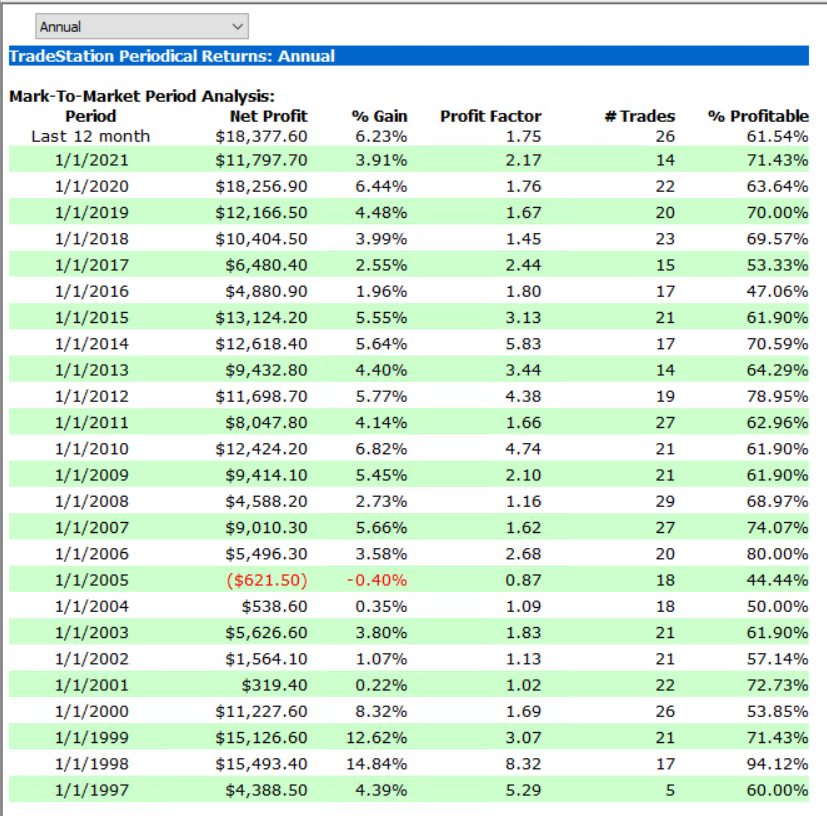Click the # Trades column header
Screen dimensions: 827x816
[639, 116]
